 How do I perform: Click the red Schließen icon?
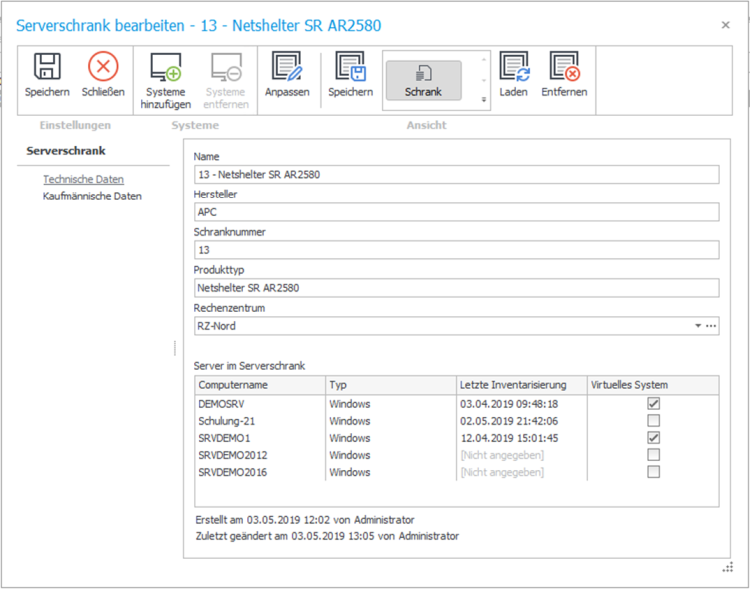[103, 69]
